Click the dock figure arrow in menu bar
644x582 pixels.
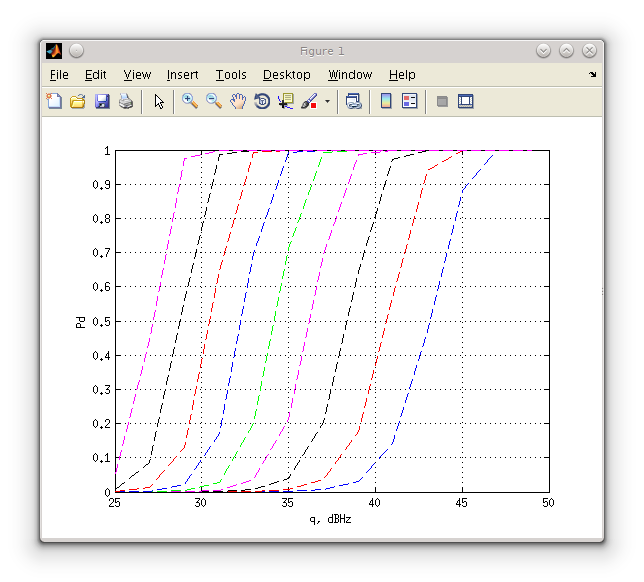592,74
